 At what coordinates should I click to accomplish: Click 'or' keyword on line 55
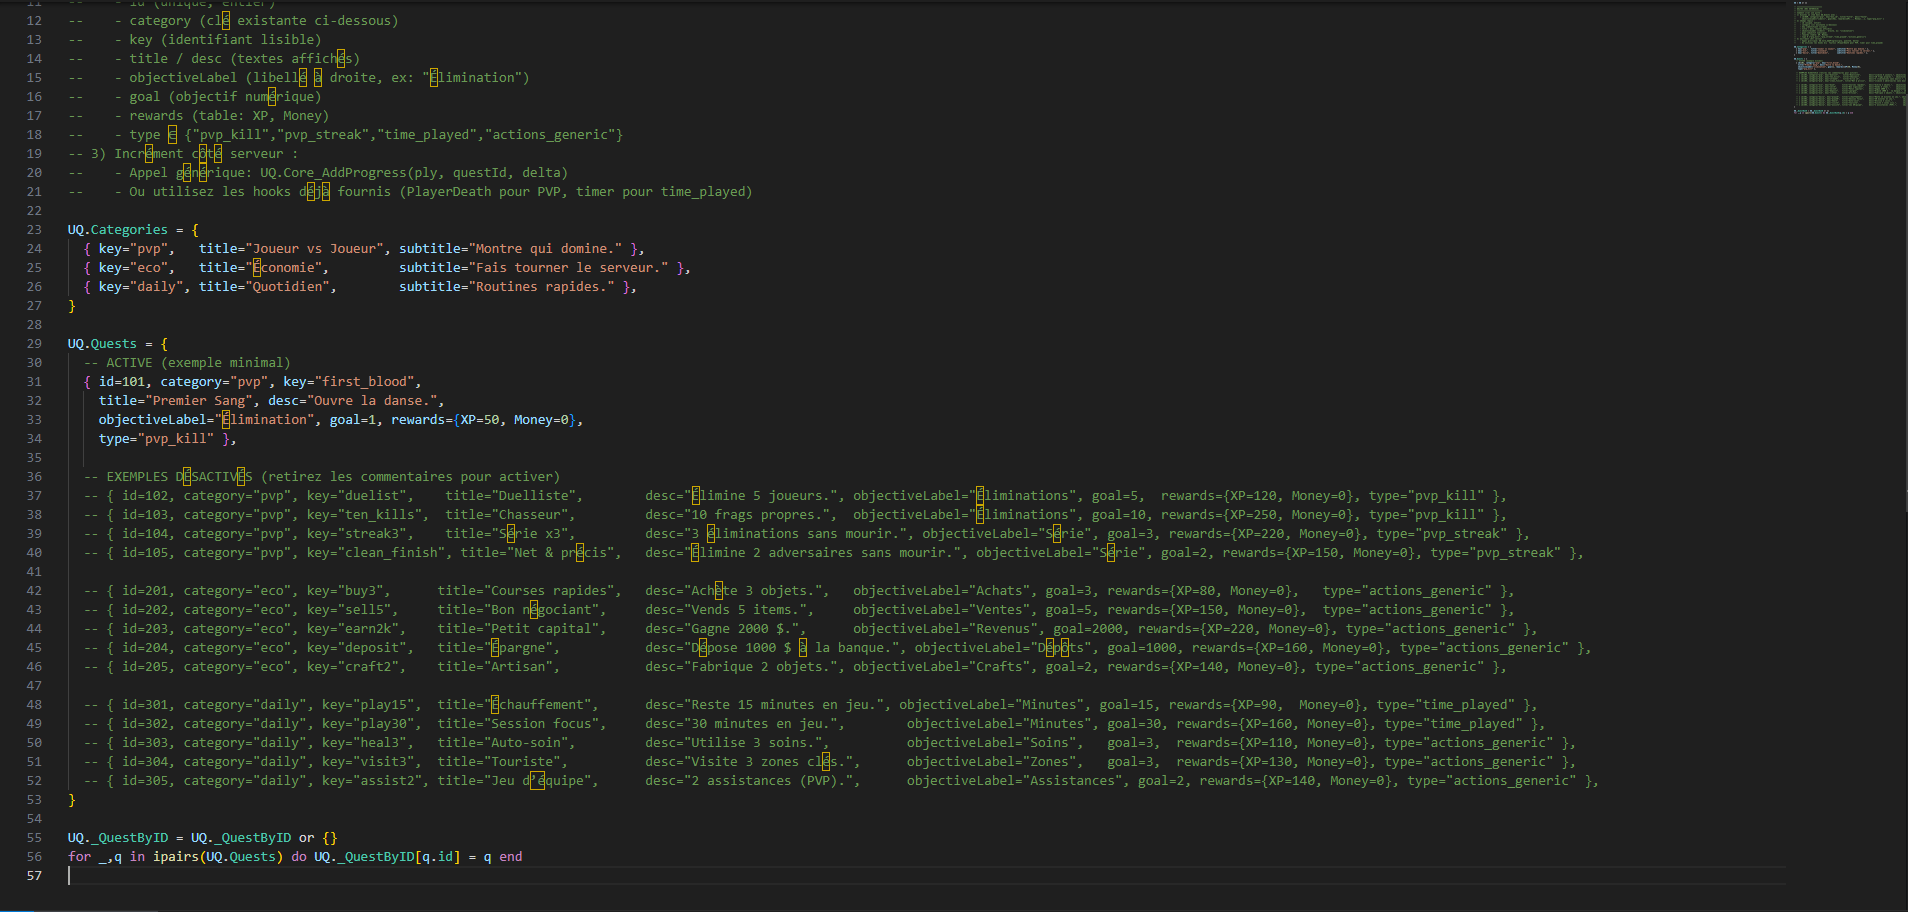point(306,838)
